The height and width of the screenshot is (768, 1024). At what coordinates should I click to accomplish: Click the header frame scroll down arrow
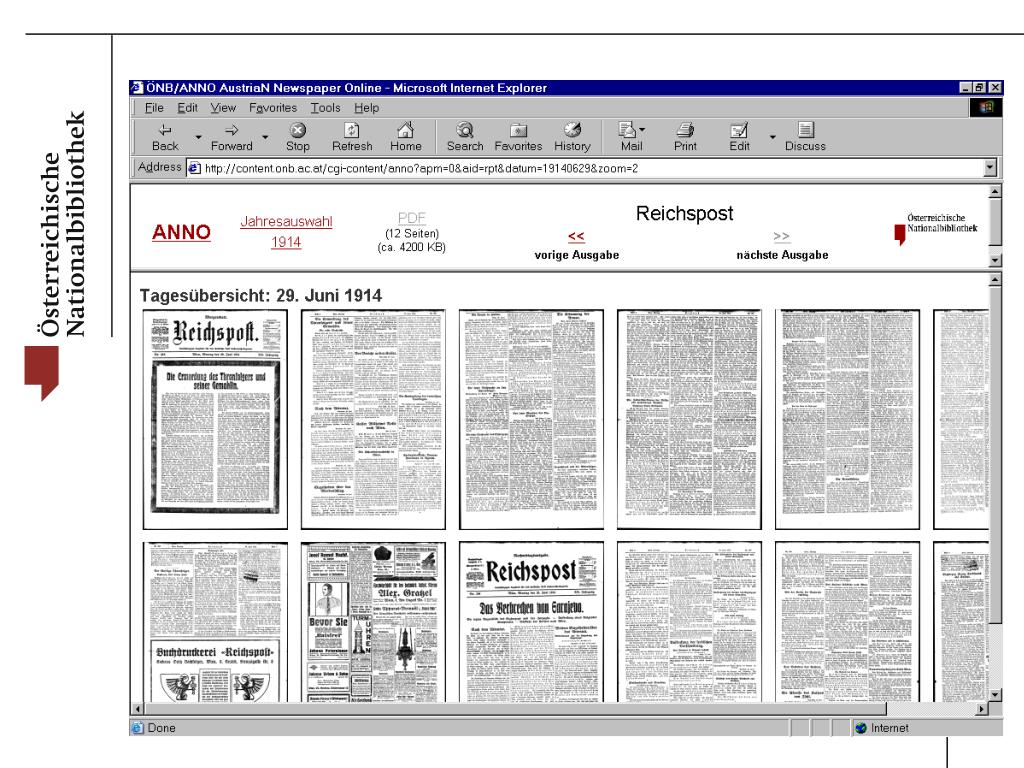coord(995,260)
